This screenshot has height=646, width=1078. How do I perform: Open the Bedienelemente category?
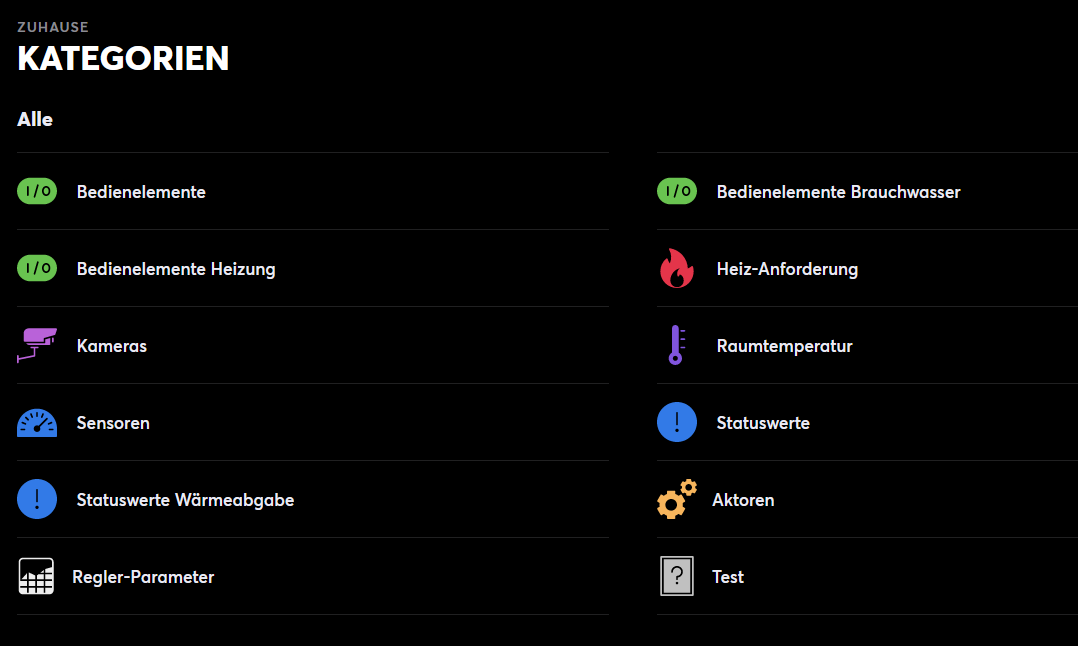tap(141, 192)
